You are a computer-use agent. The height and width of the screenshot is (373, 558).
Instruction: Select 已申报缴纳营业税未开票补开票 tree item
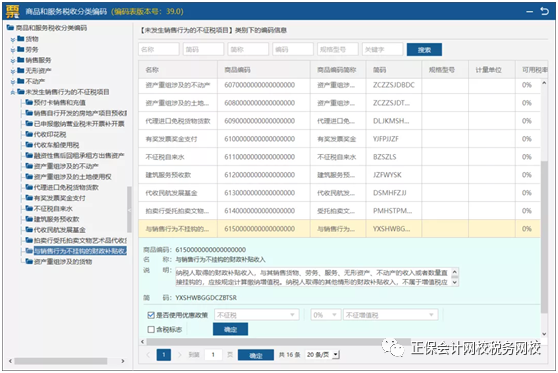pyautogui.click(x=79, y=124)
